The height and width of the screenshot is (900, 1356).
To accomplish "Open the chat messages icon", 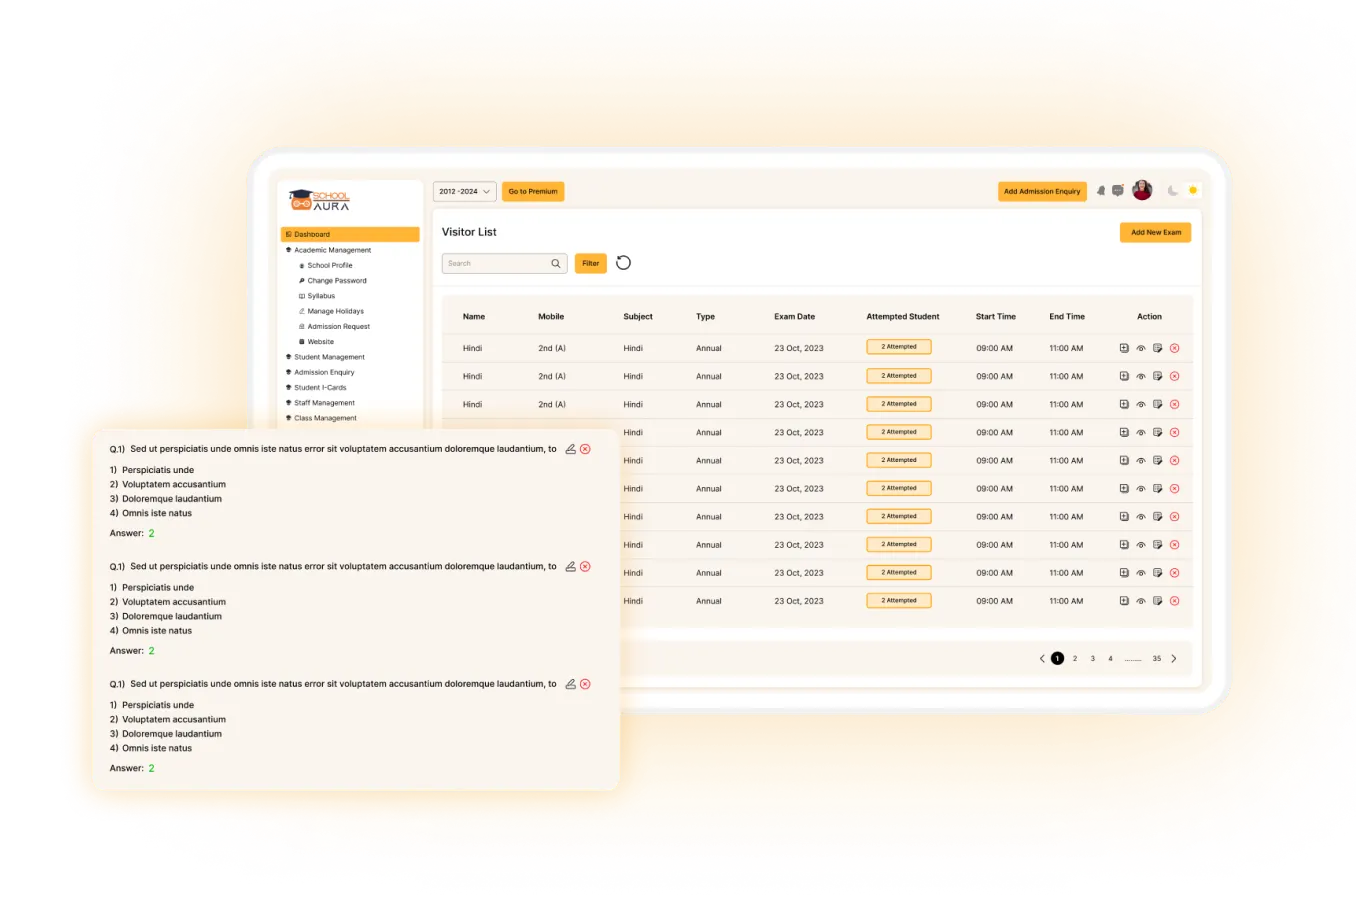I will coord(1118,191).
